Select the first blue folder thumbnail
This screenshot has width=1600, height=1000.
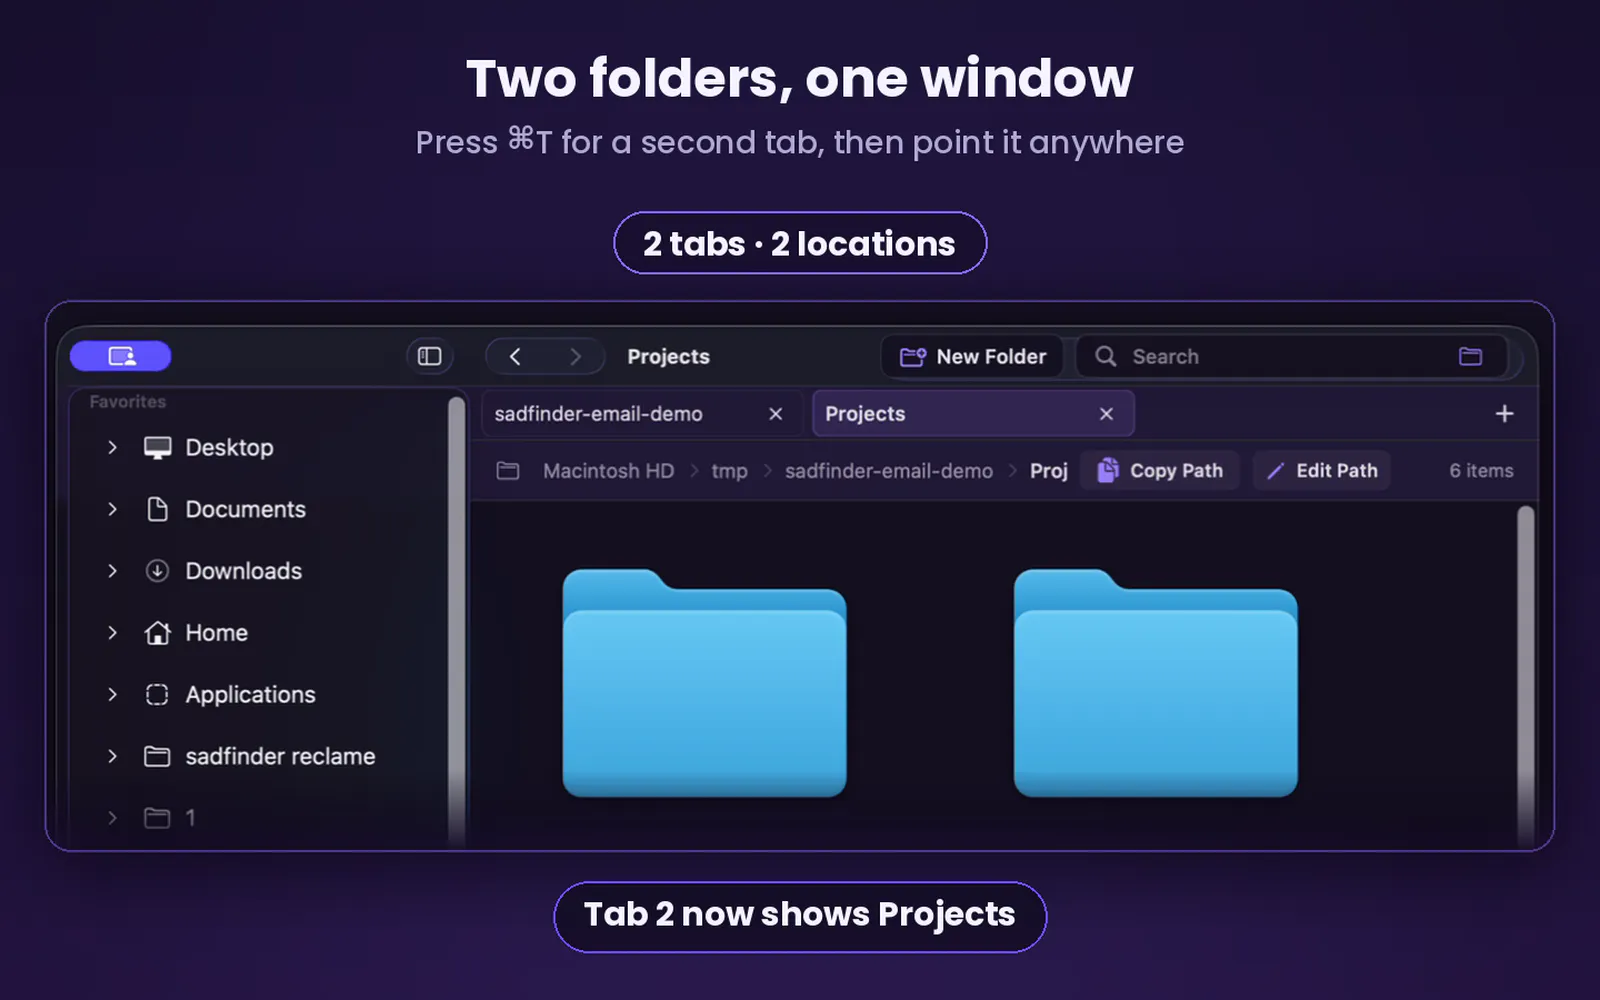click(x=704, y=683)
